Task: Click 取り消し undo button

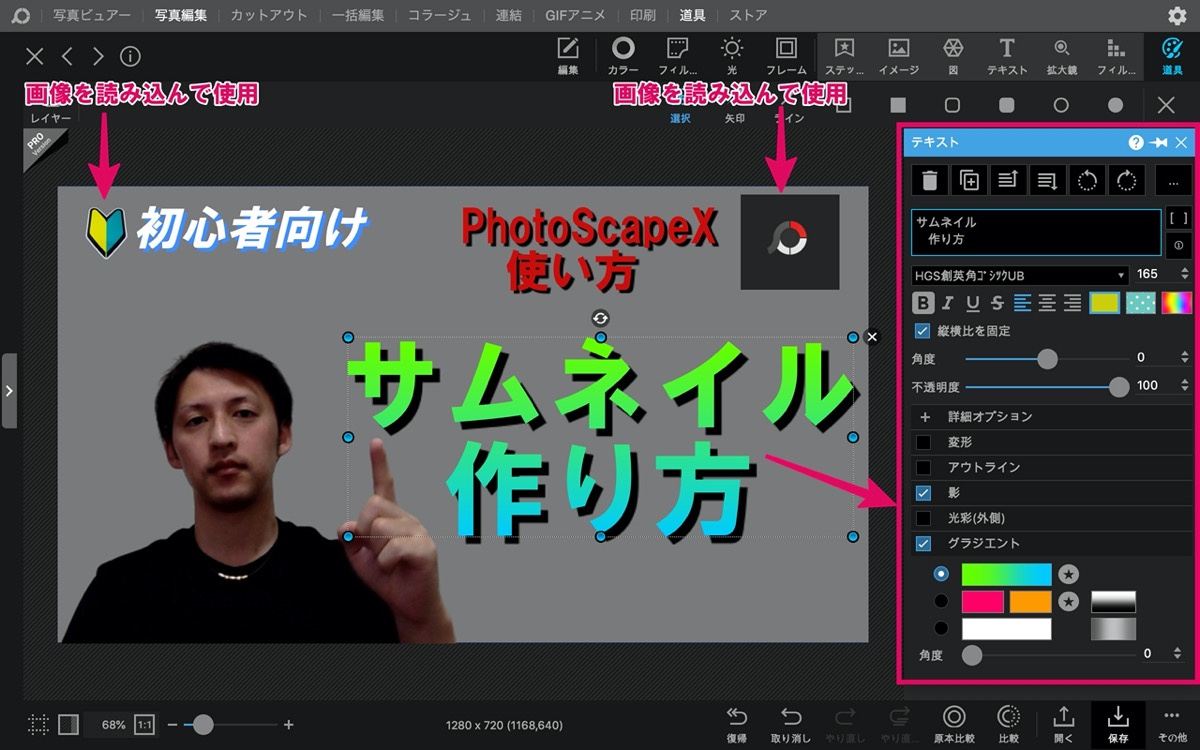Action: (x=790, y=725)
